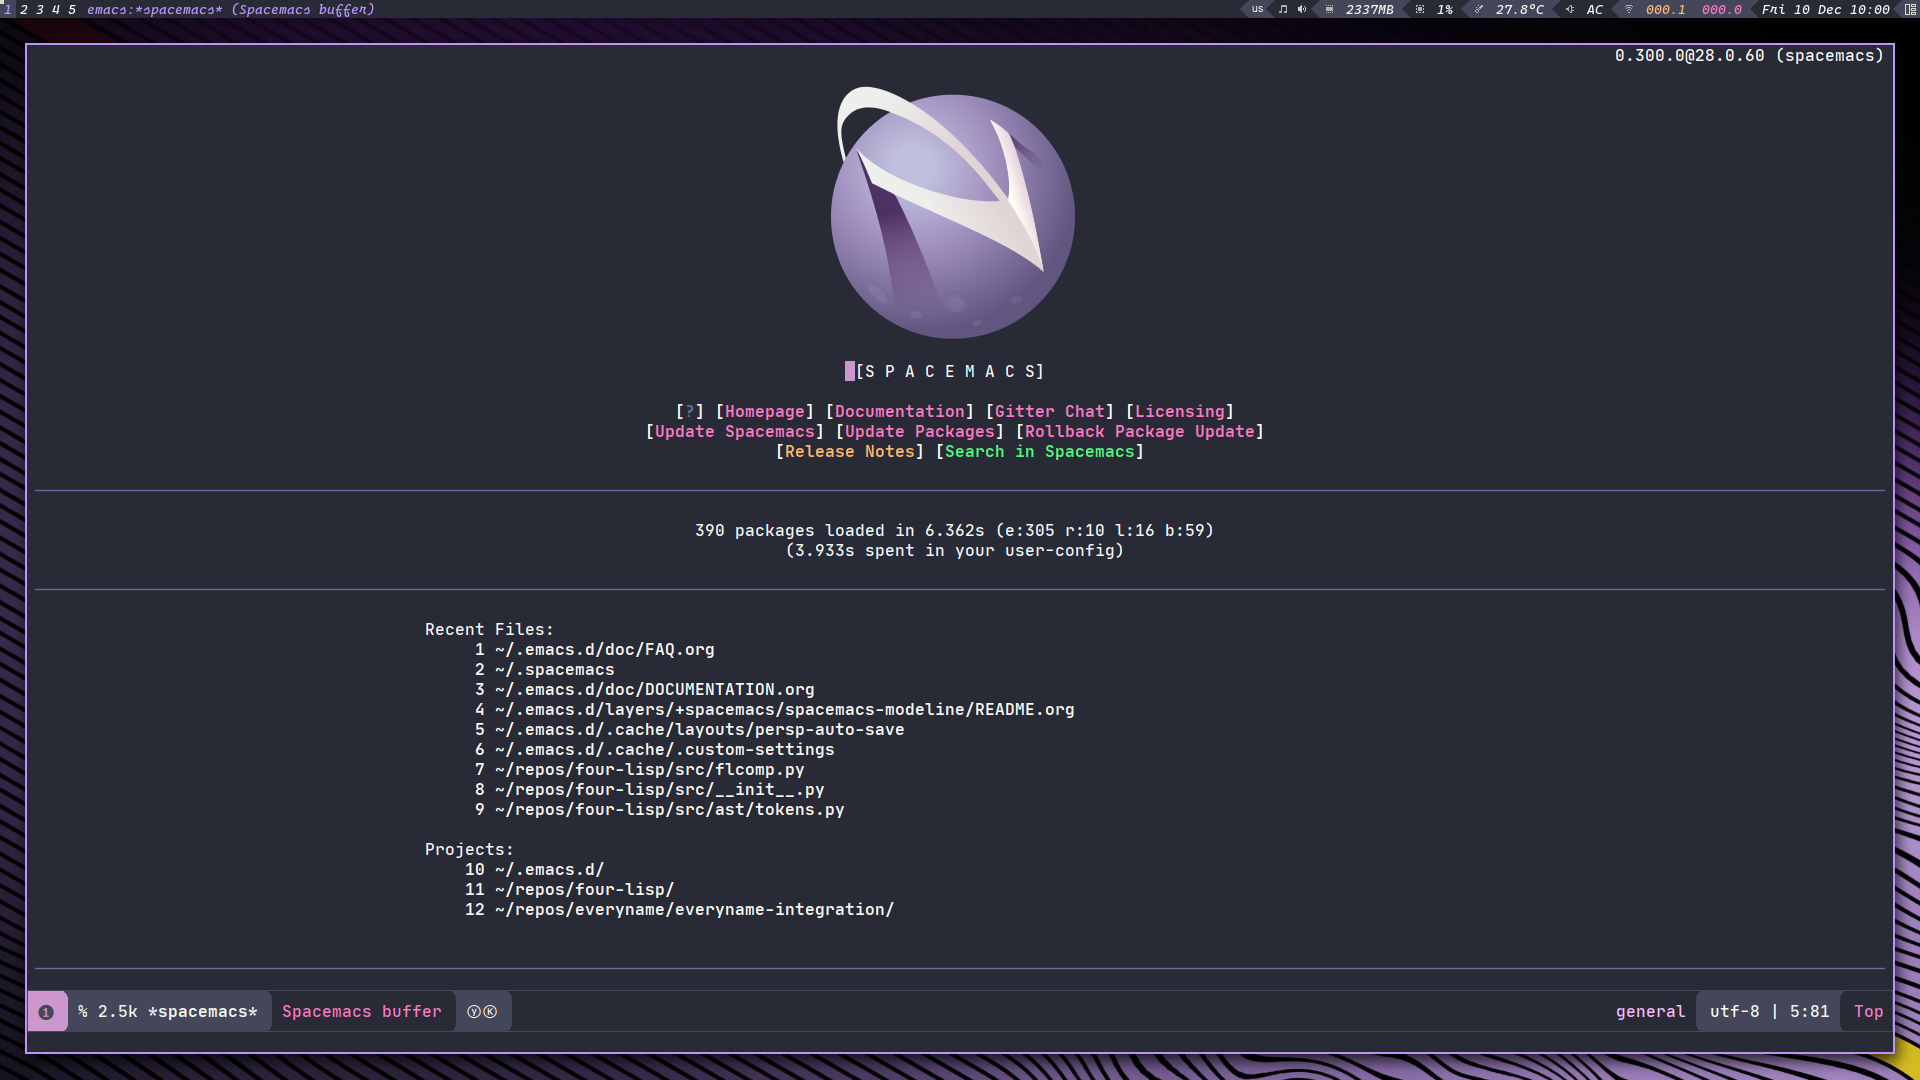Viewport: 1920px width, 1080px height.
Task: Click the Ⓨ yasnippet indicator in the modeline
Action: coord(473,1011)
